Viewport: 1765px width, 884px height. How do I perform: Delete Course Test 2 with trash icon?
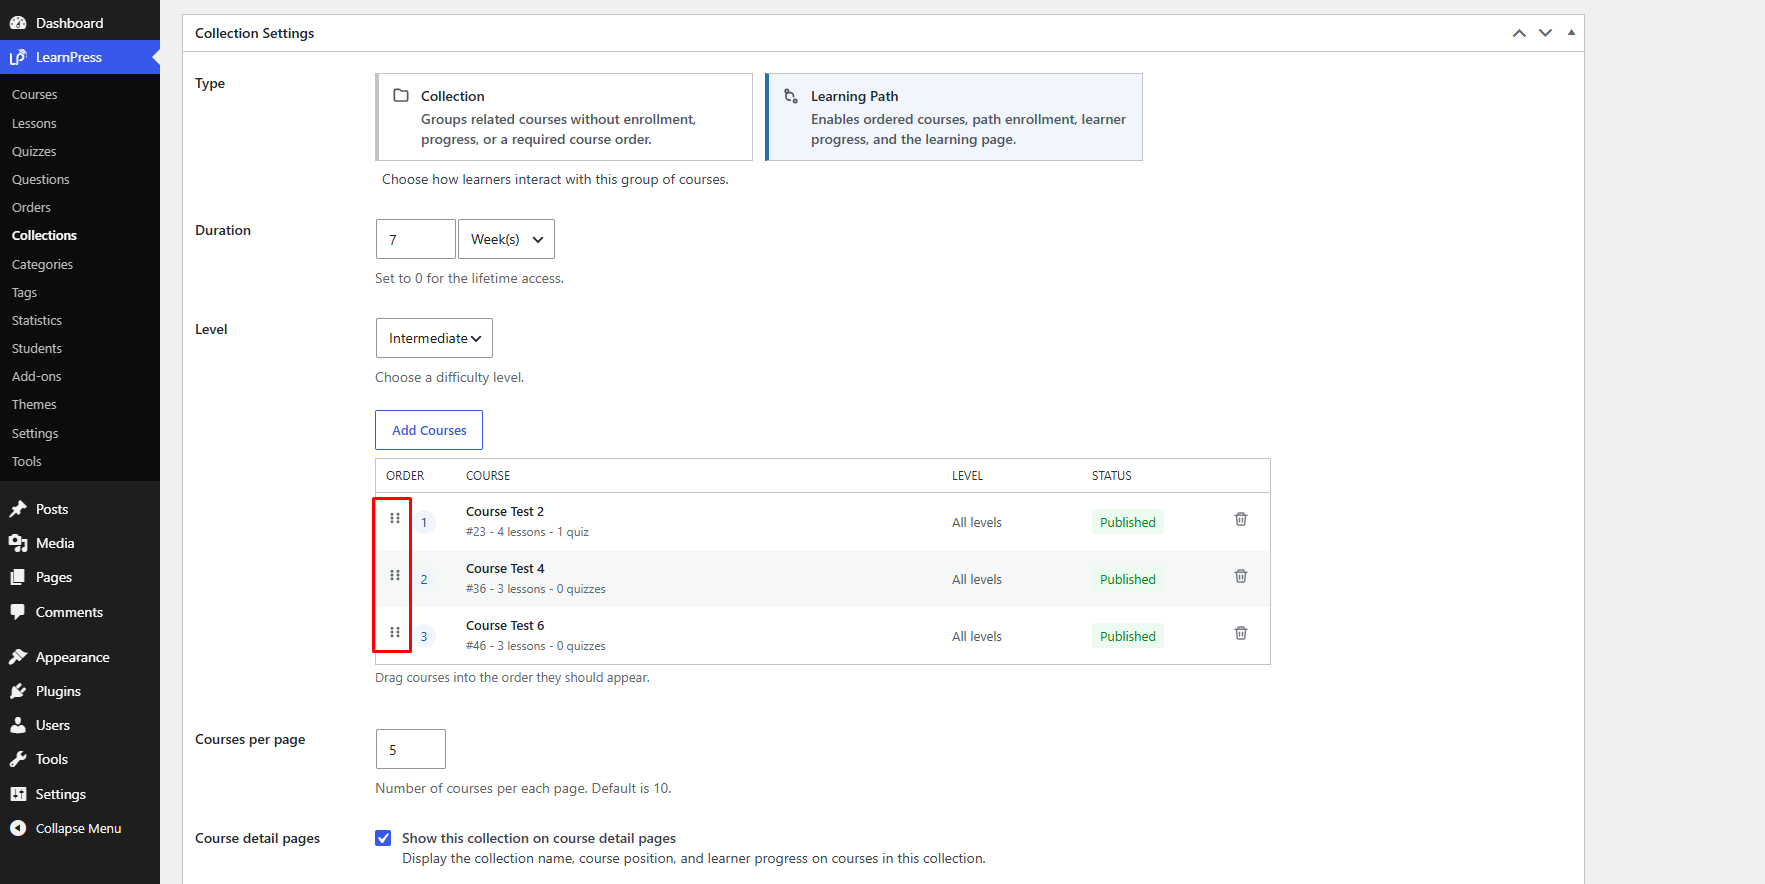point(1241,519)
